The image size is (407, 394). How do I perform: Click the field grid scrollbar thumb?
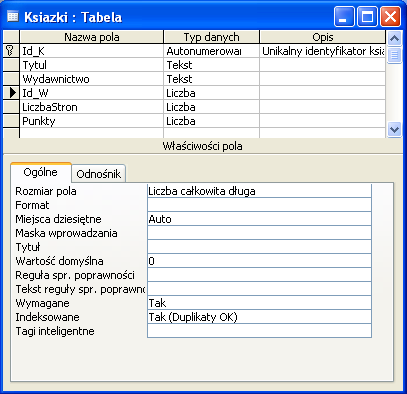coord(394,55)
